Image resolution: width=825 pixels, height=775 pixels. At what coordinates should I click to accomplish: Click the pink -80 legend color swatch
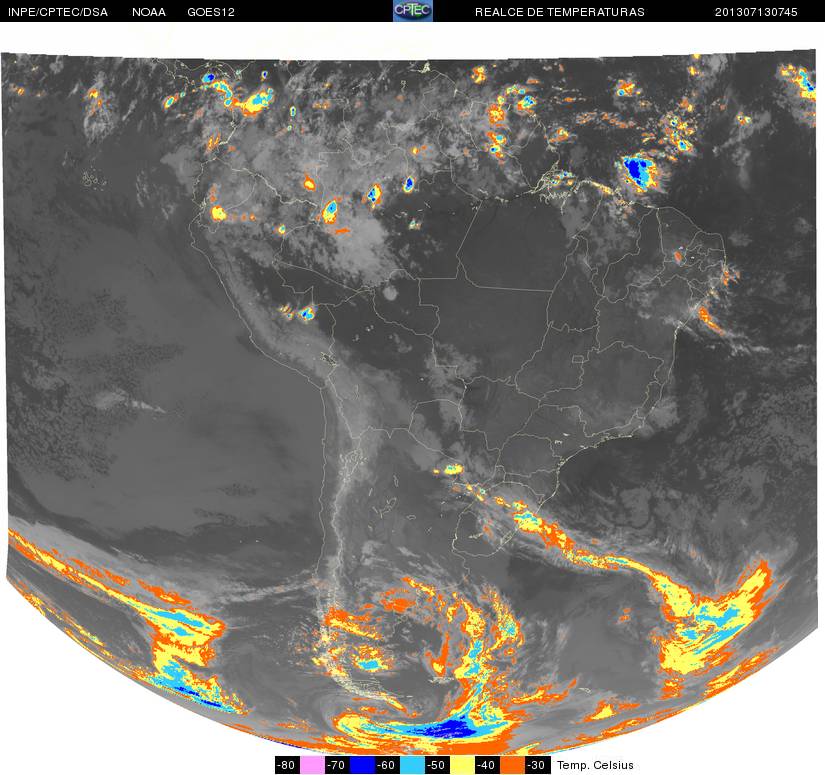pos(313,765)
